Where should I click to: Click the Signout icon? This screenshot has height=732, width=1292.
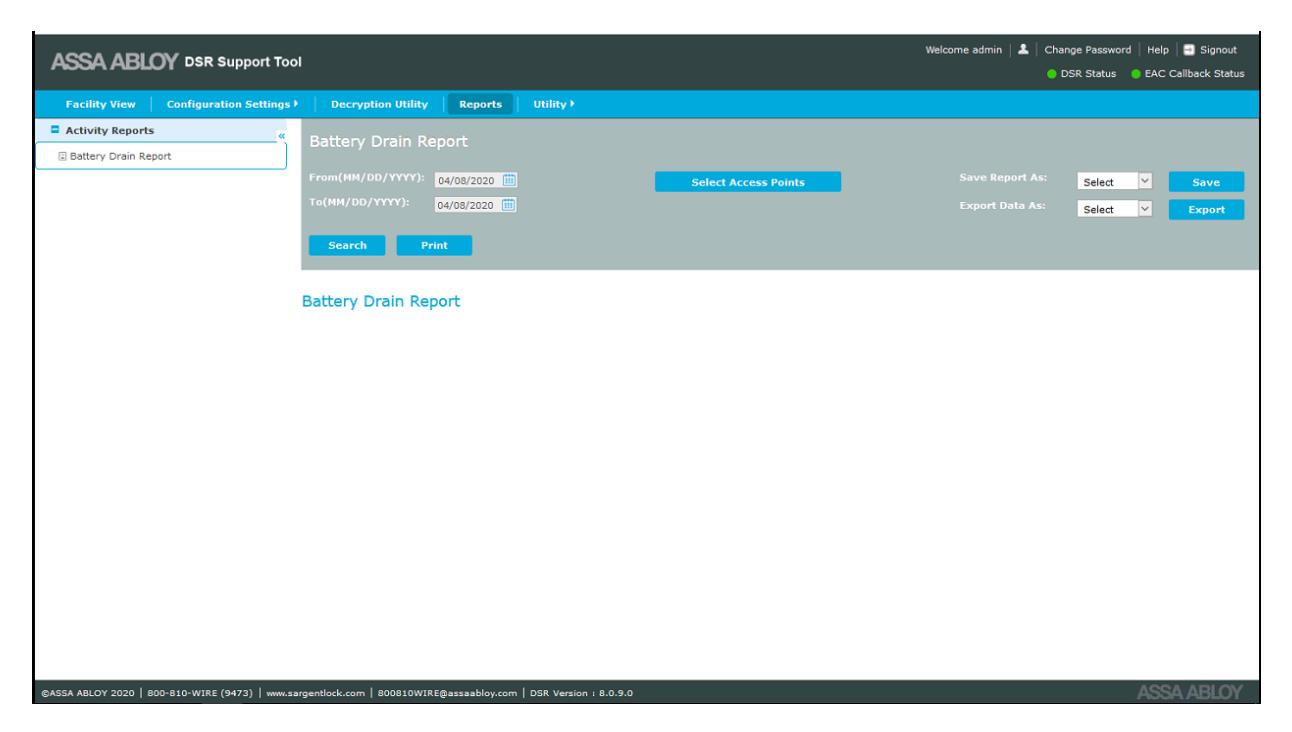pyautogui.click(x=1191, y=50)
